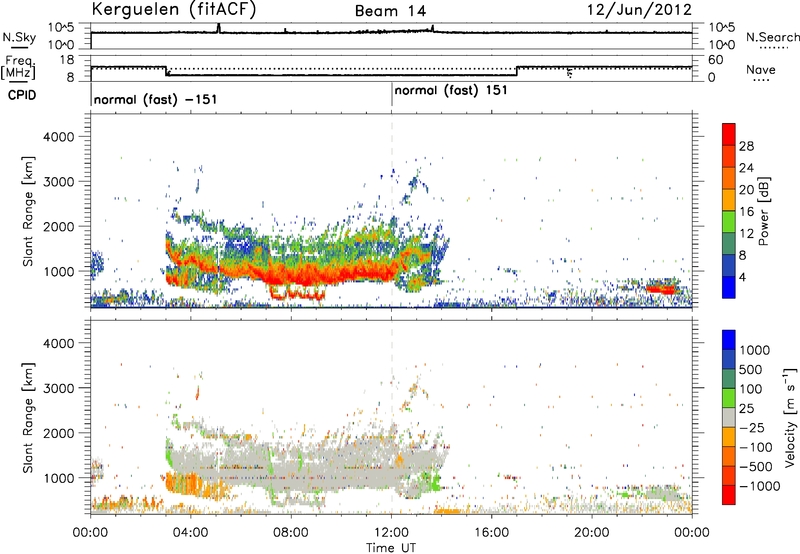The image size is (800, 554).
Task: Click the "-1000" tick on Velocity color bar
Action: pos(760,486)
